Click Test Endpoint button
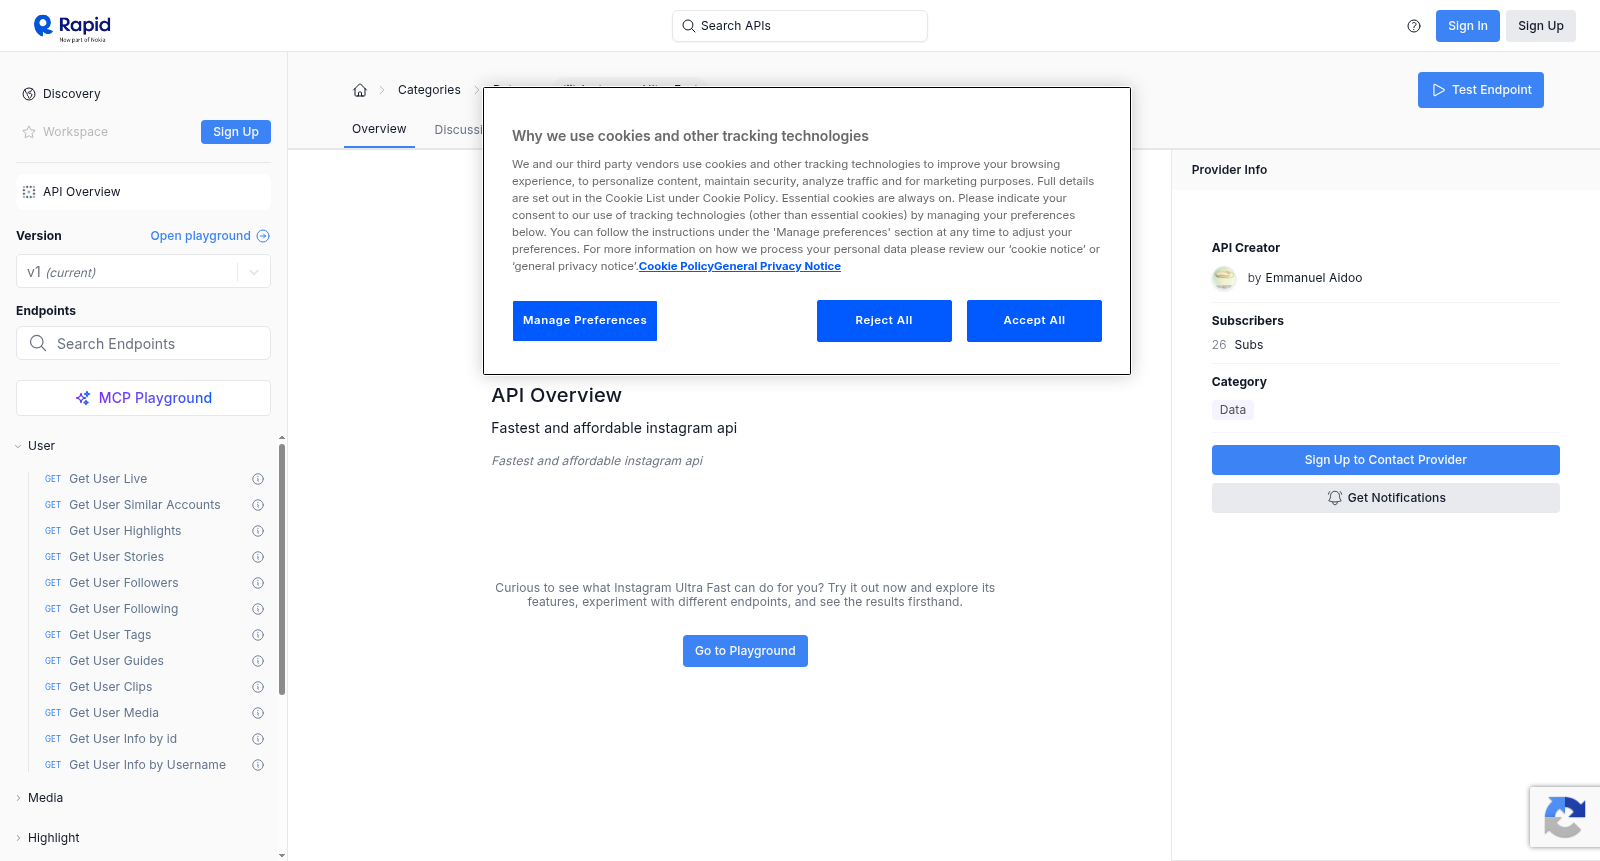Viewport: 1600px width, 861px height. [x=1481, y=90]
